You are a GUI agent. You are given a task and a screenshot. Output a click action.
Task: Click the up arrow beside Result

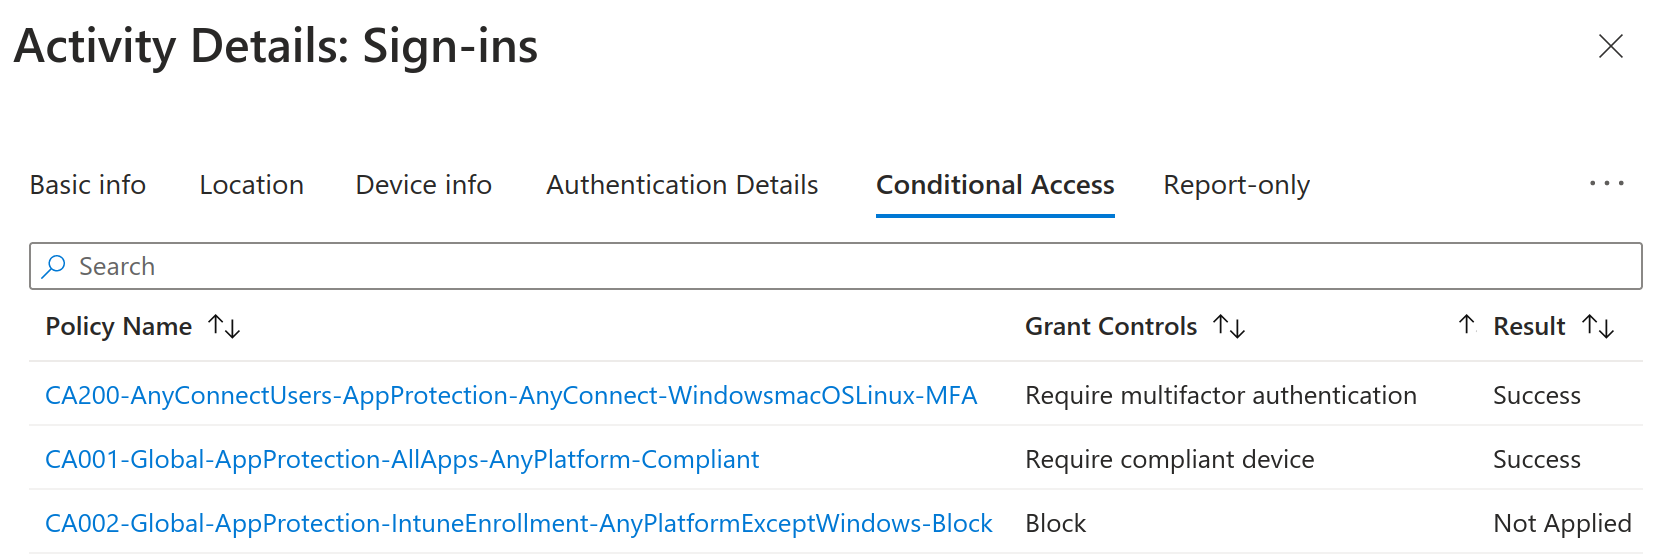pyautogui.click(x=1467, y=324)
